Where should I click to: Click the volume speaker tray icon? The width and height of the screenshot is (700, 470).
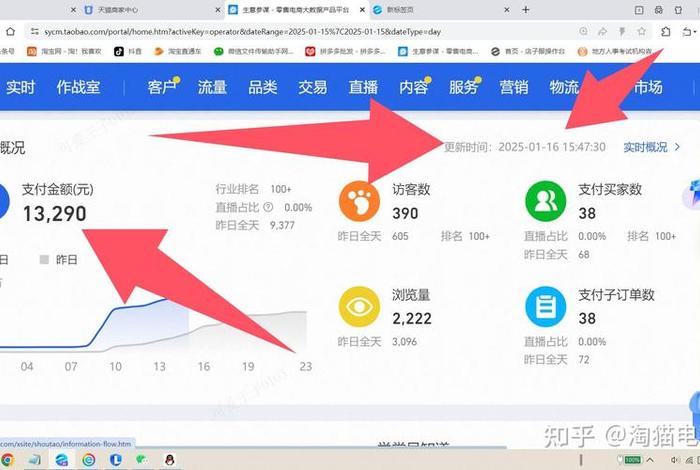pyautogui.click(x=674, y=460)
